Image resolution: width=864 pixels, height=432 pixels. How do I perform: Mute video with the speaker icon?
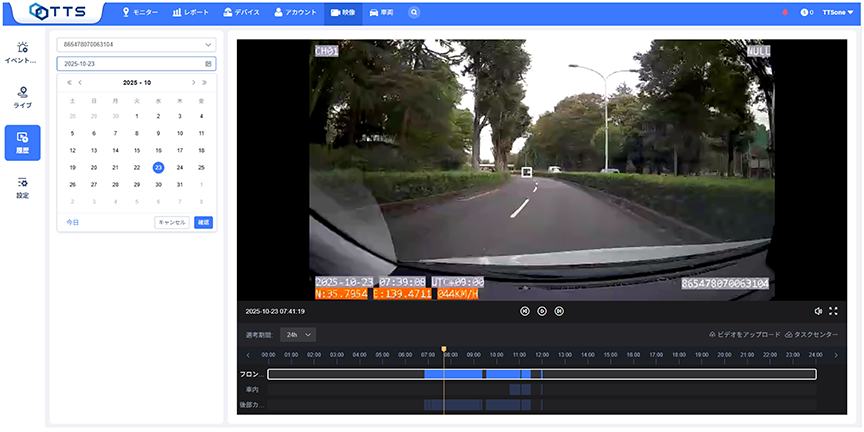pos(818,311)
